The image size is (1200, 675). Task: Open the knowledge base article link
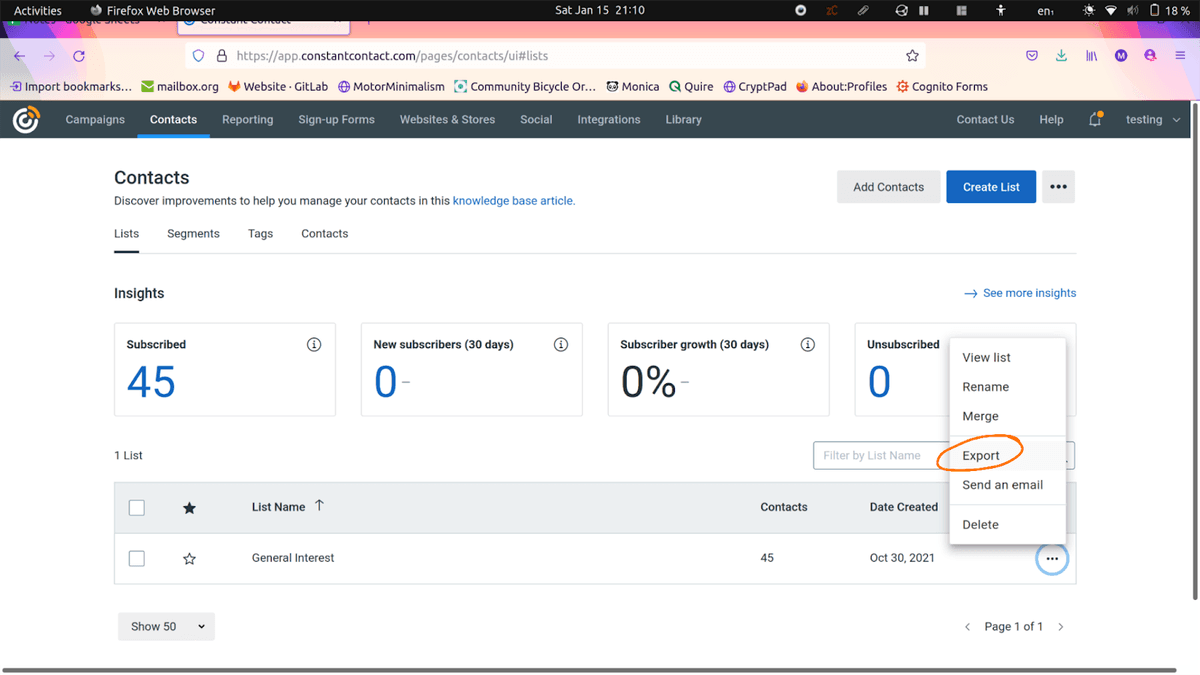pos(514,201)
